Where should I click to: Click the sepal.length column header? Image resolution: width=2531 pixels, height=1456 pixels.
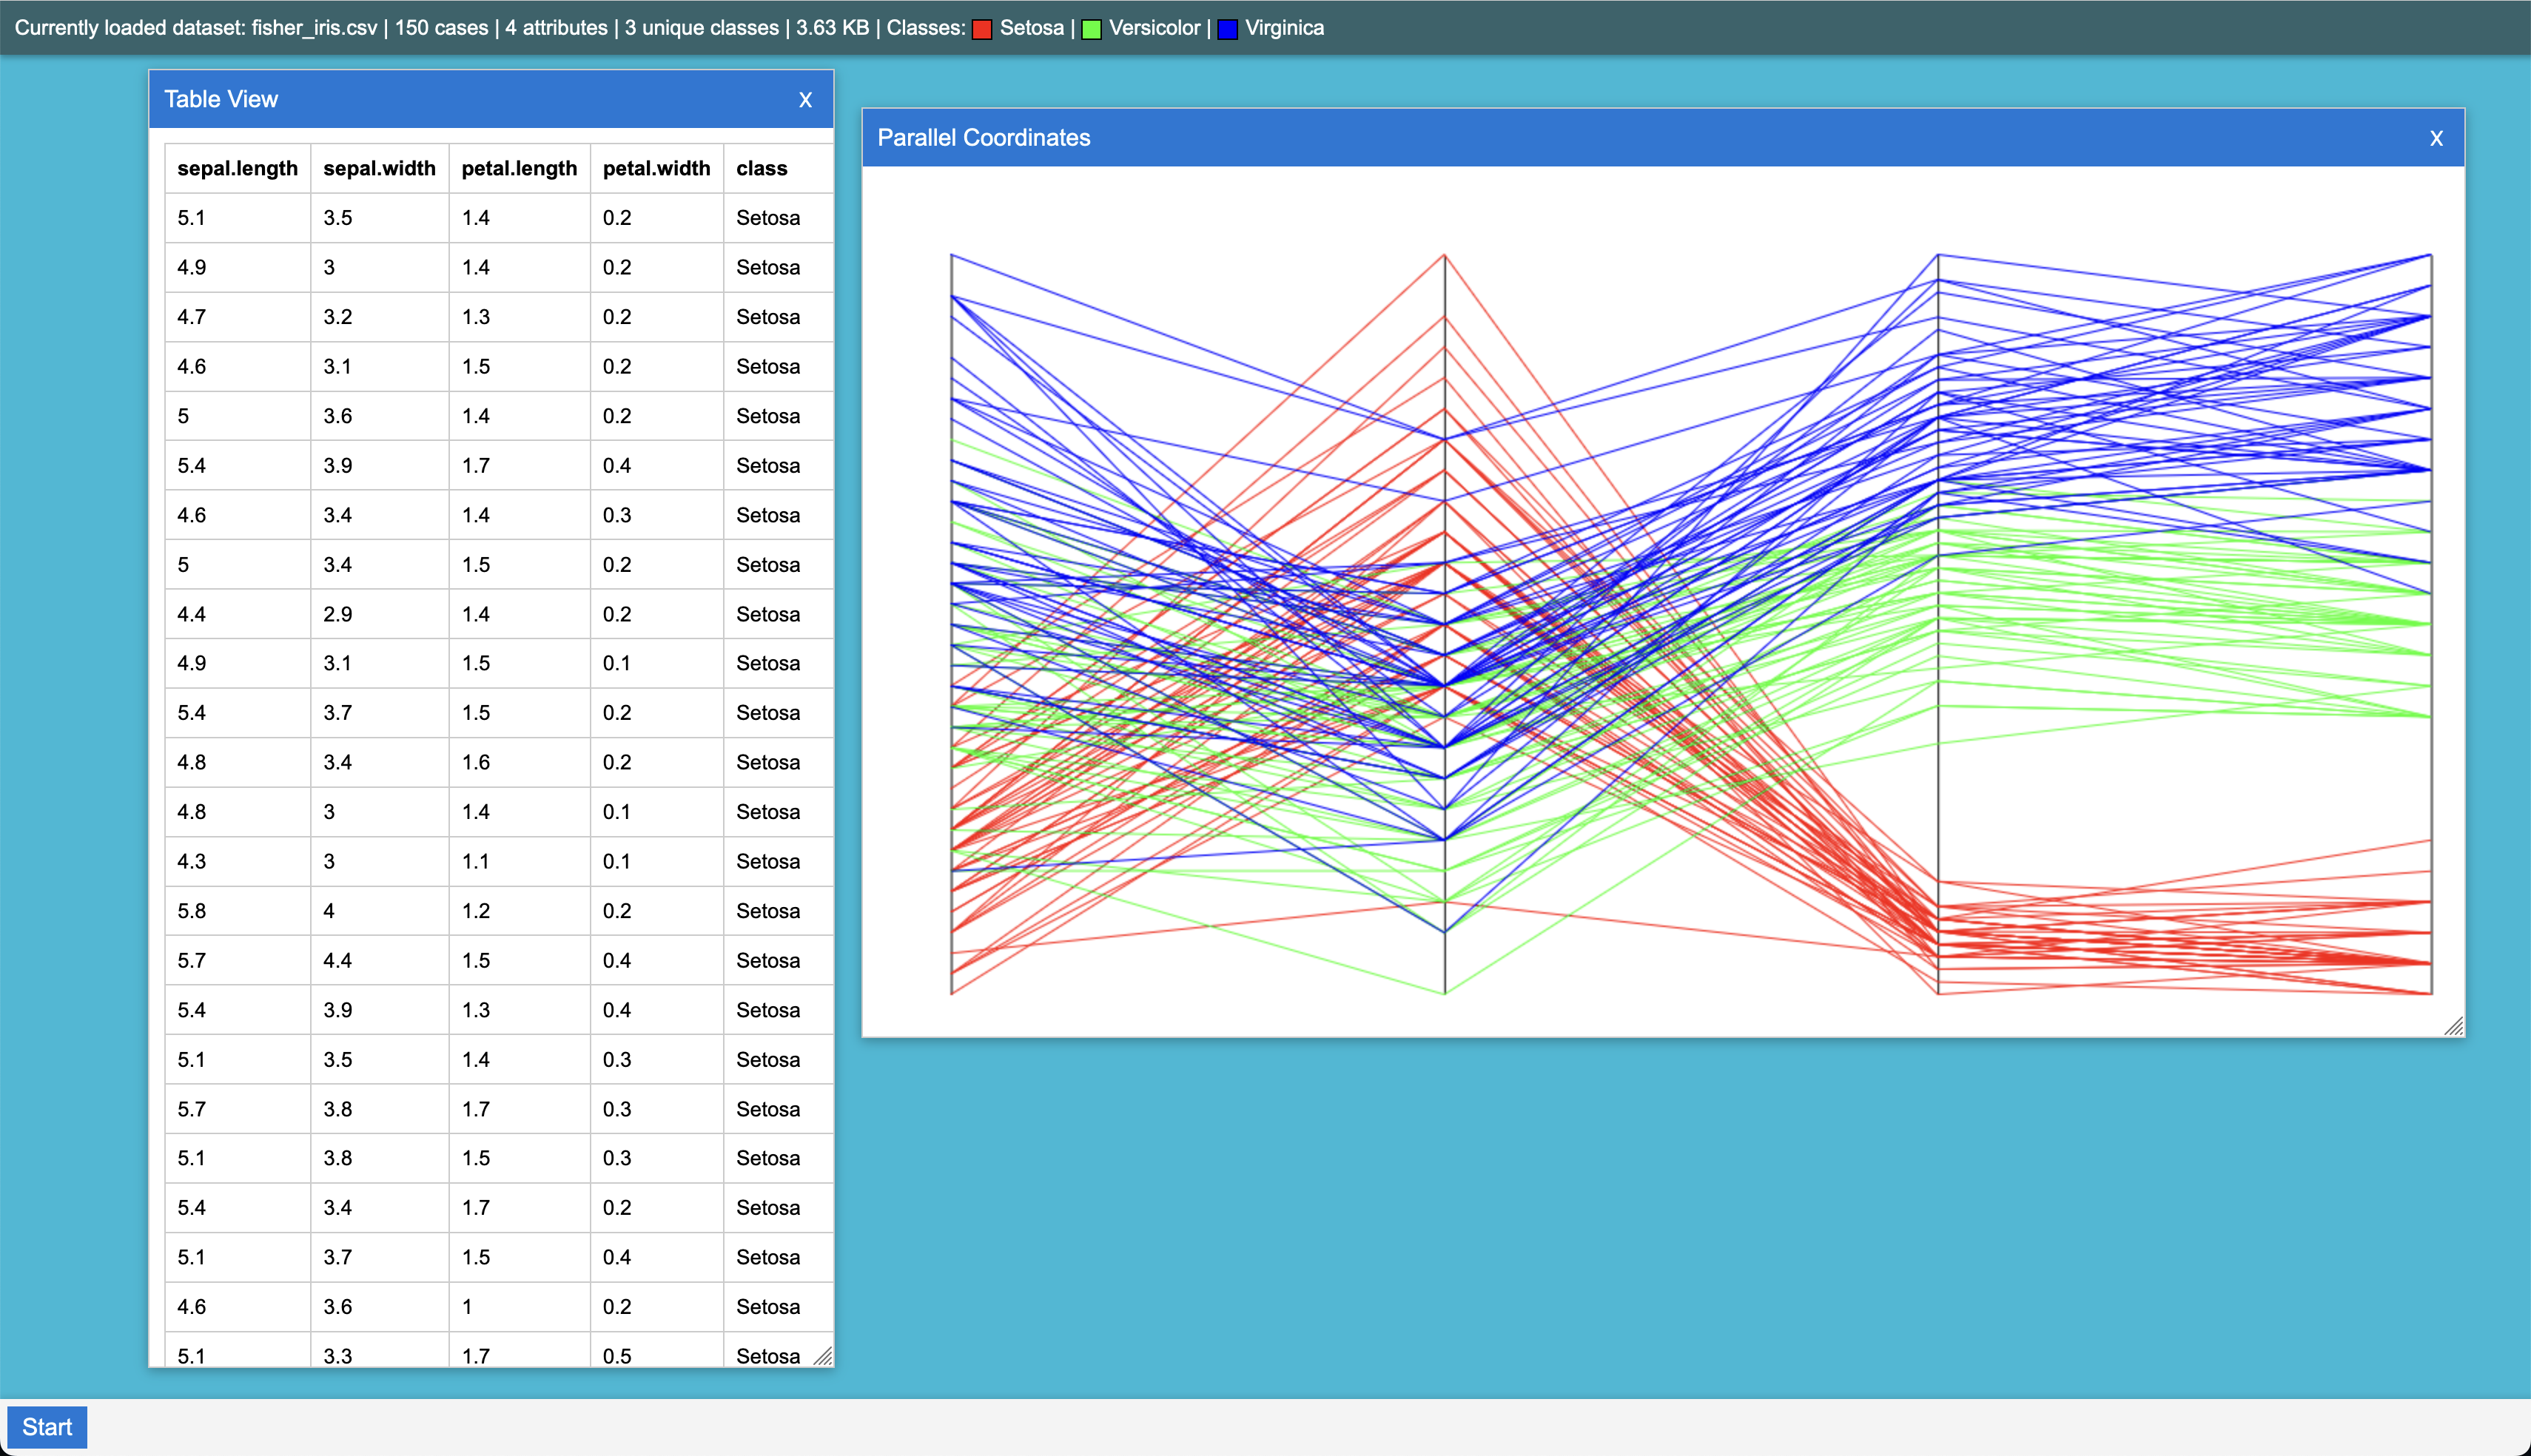(237, 168)
